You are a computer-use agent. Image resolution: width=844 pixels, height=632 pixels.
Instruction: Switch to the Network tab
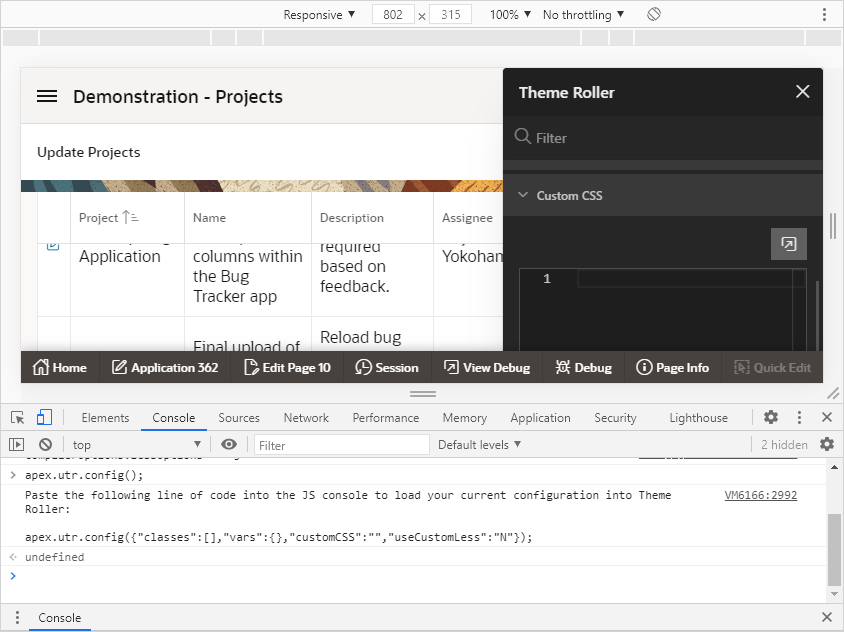(306, 418)
